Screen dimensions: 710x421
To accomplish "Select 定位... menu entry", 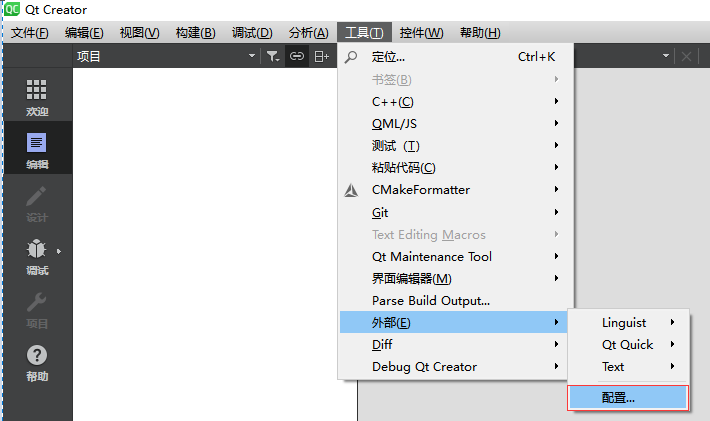I will tap(456, 57).
